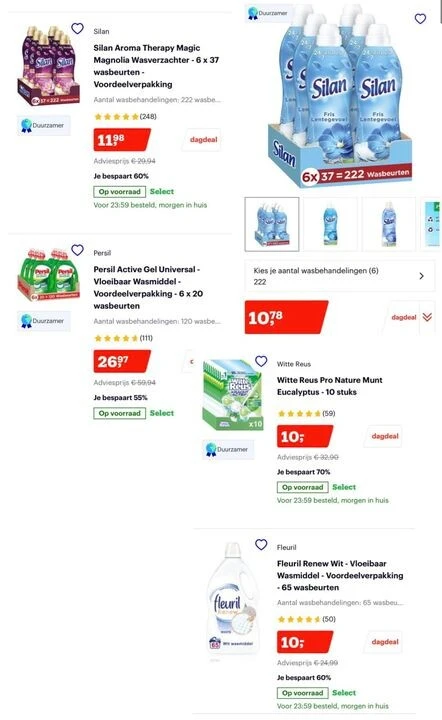The width and height of the screenshot is (442, 720).
Task: Click Duurzamer badge under Witte Reus image
Action: pyautogui.click(x=228, y=450)
